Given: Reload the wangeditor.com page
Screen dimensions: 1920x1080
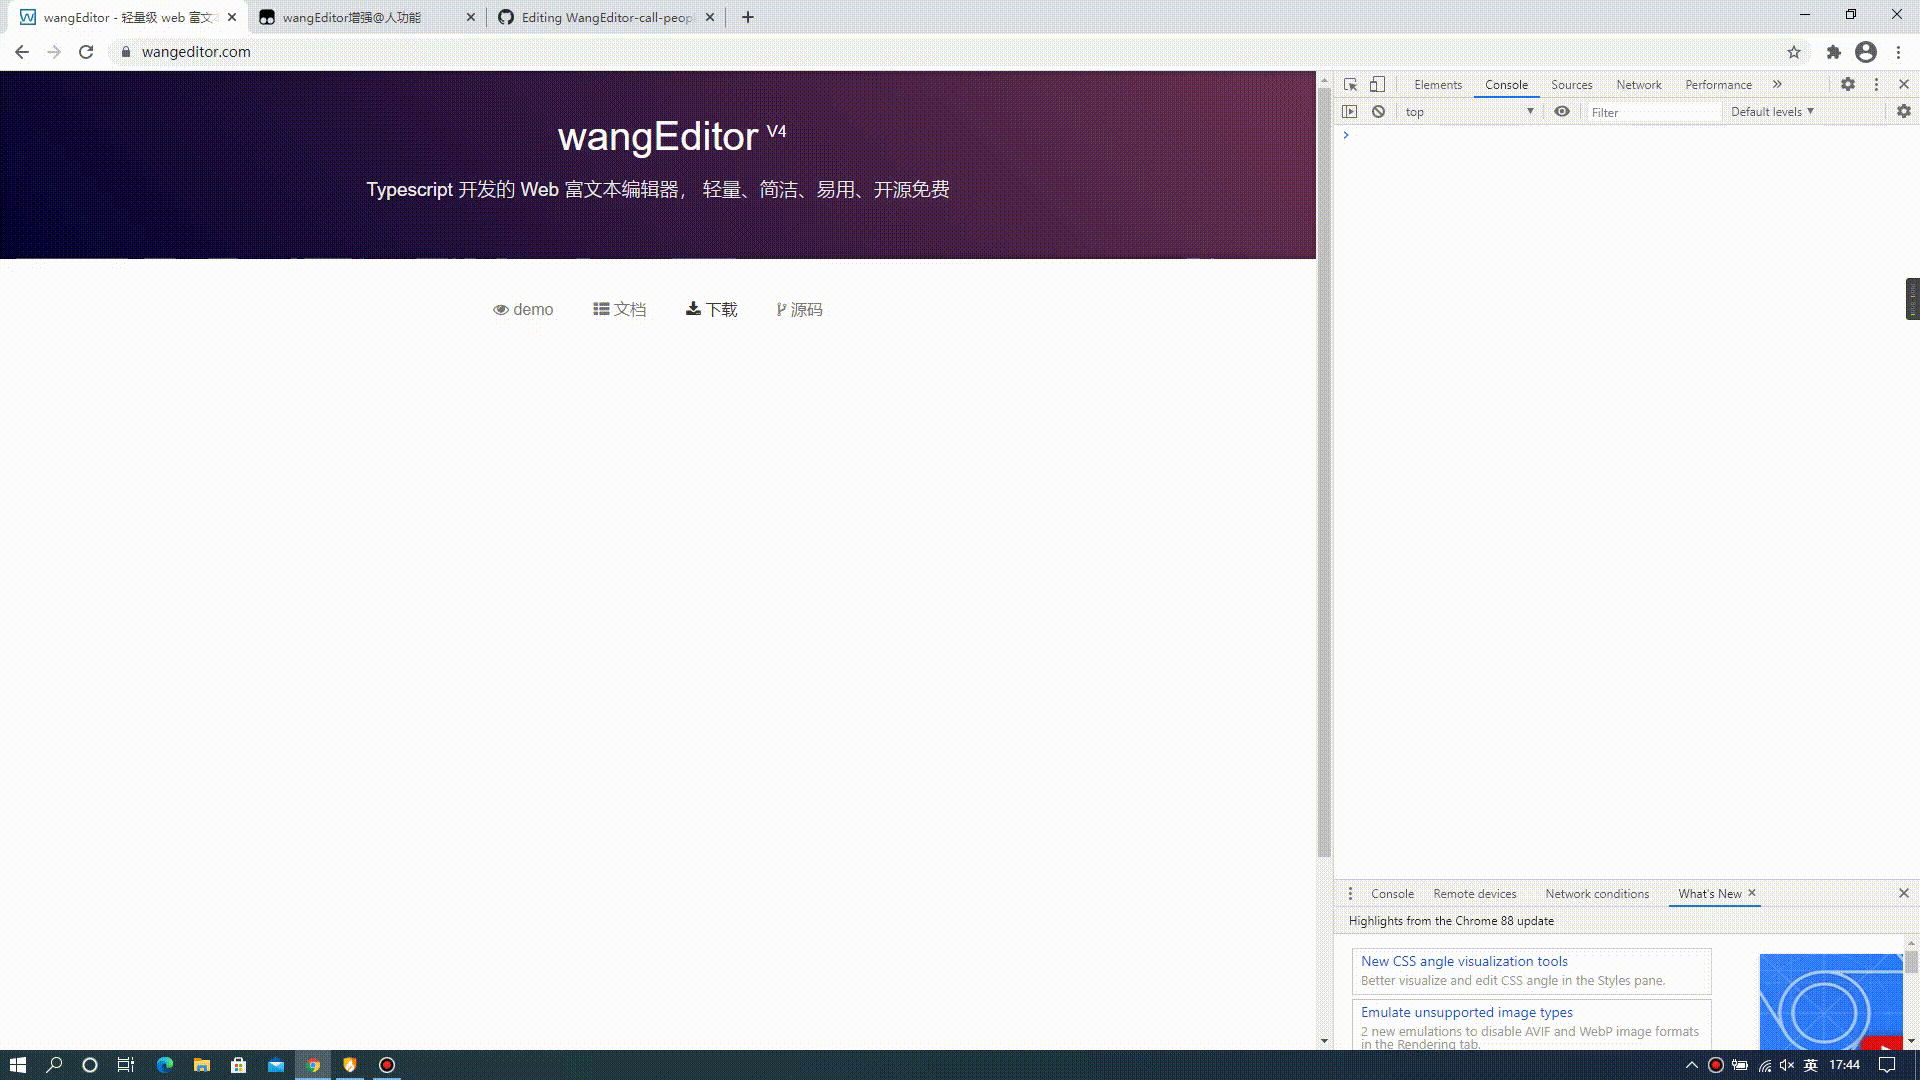Looking at the screenshot, I should 86,52.
